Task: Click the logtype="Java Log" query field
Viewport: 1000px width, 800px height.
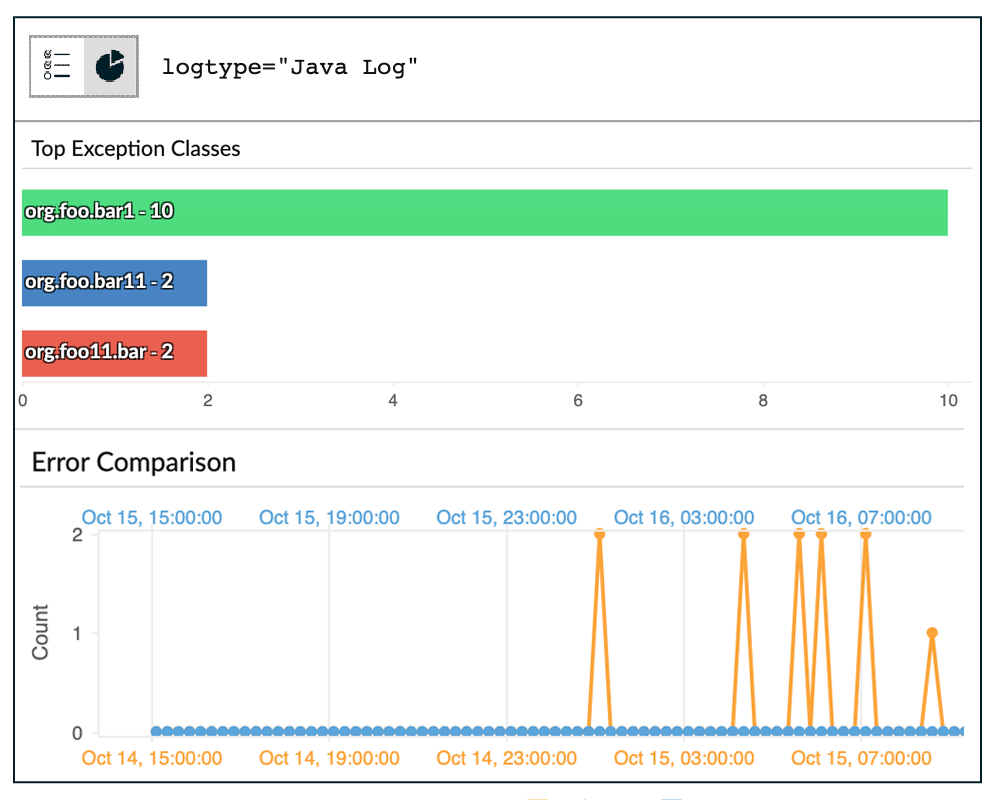Action: click(290, 66)
